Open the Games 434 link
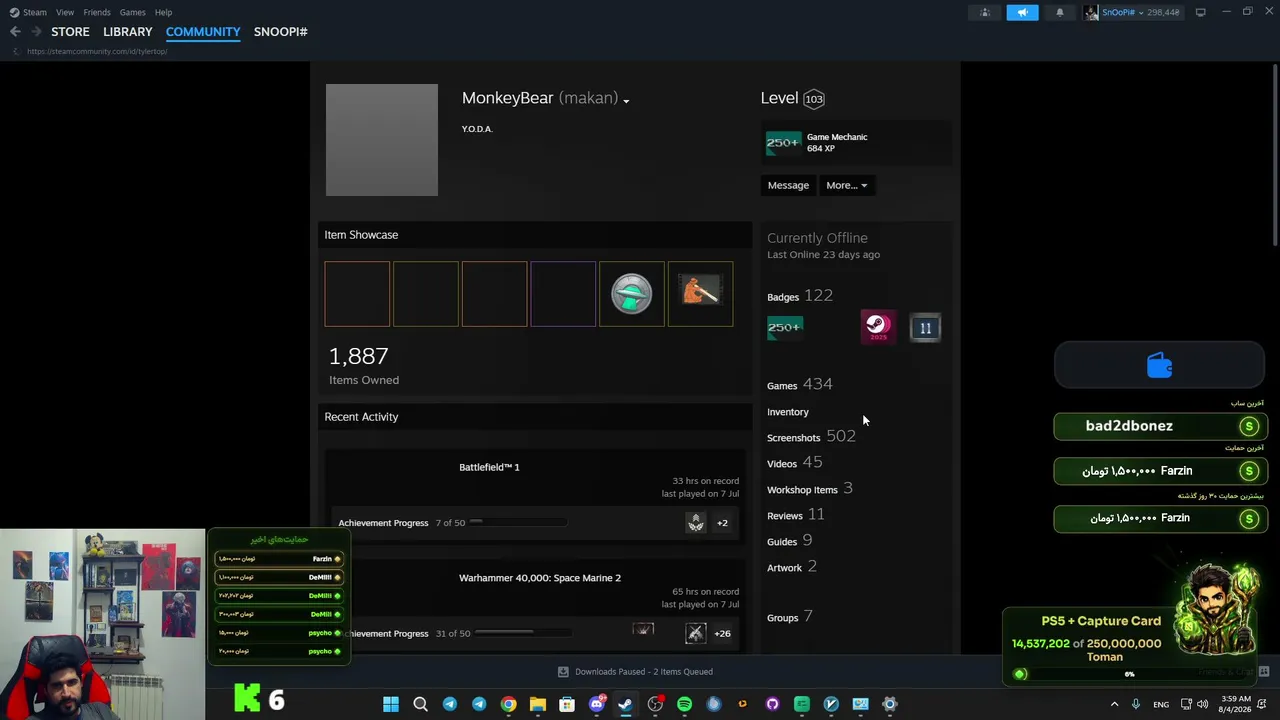Viewport: 1280px width, 720px height. (800, 385)
